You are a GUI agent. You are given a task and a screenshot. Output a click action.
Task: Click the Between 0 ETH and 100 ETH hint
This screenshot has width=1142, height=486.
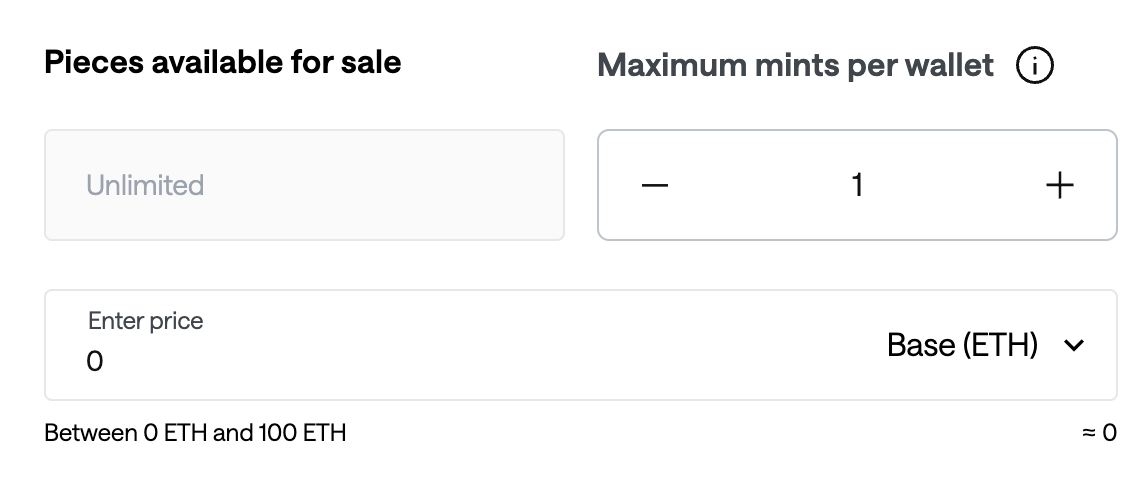point(195,434)
